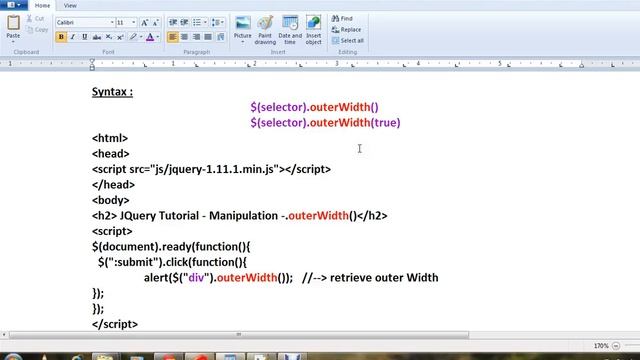Toggle Italic formatting

(73, 37)
